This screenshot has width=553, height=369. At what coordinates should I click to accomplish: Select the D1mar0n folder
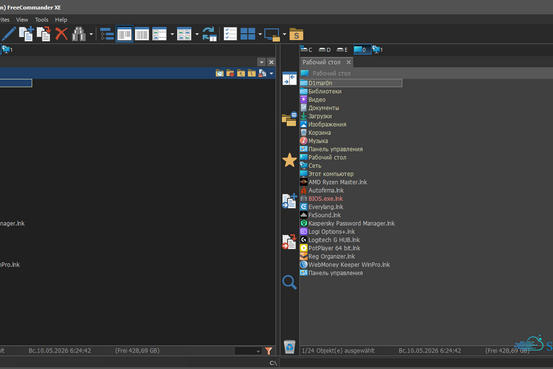pos(351,83)
